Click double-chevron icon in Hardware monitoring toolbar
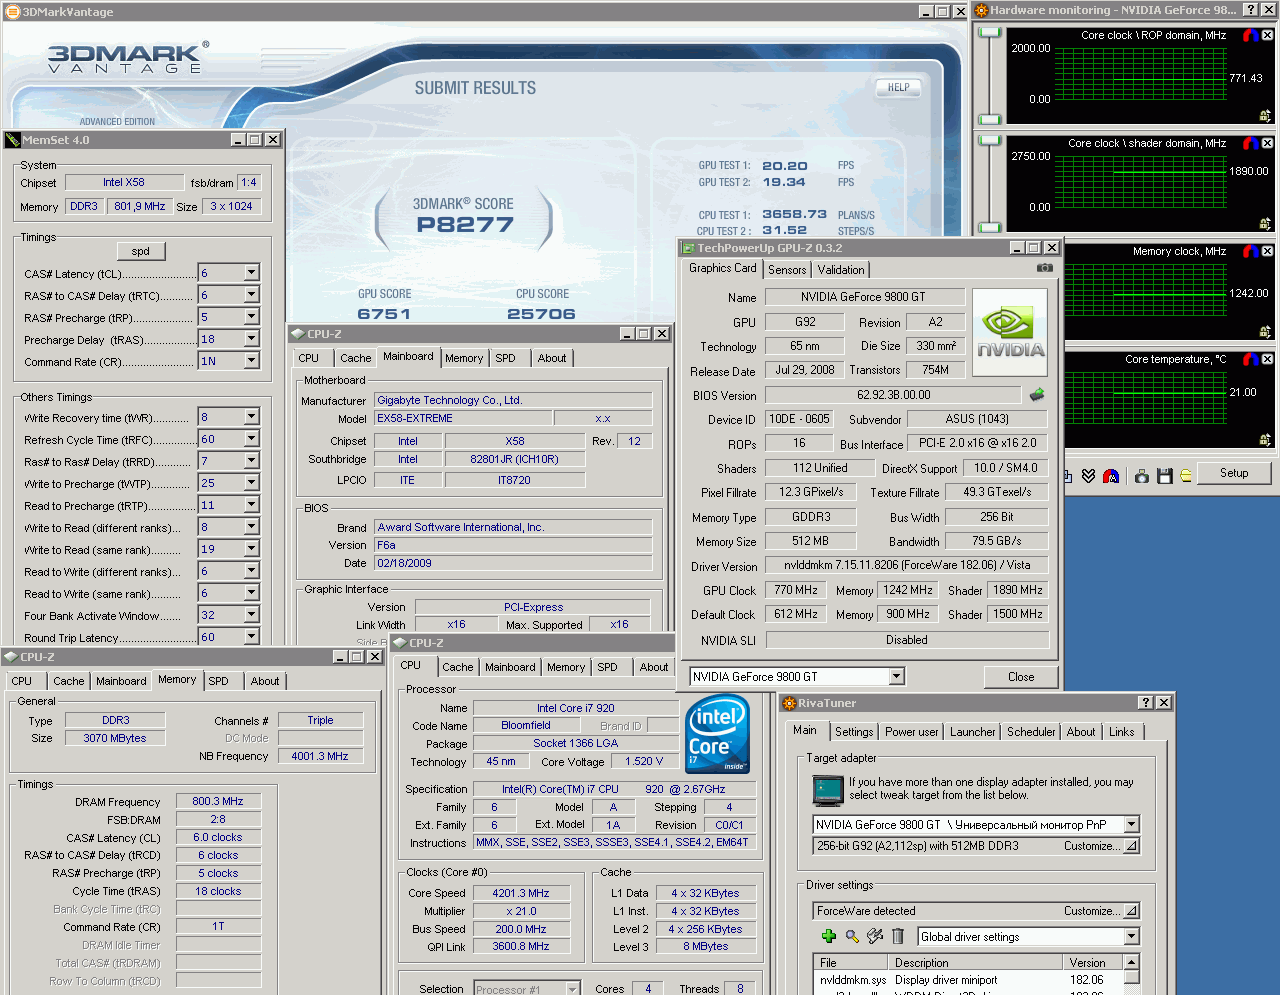Viewport: 1280px width, 995px height. (1089, 476)
